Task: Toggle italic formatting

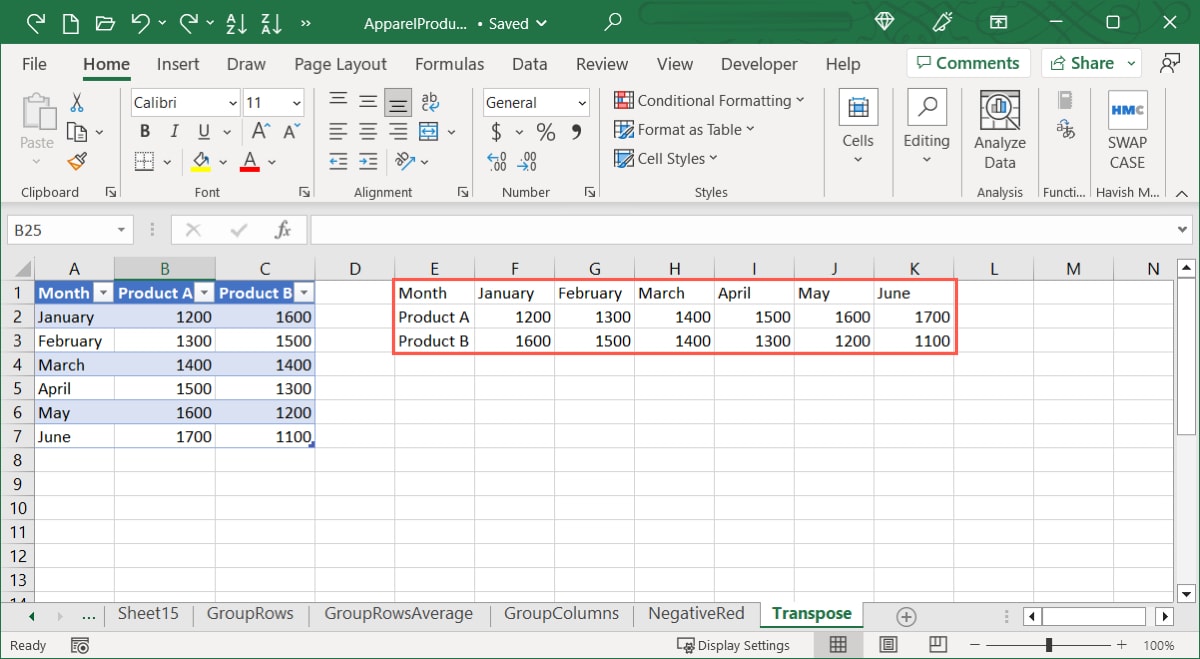Action: [172, 131]
